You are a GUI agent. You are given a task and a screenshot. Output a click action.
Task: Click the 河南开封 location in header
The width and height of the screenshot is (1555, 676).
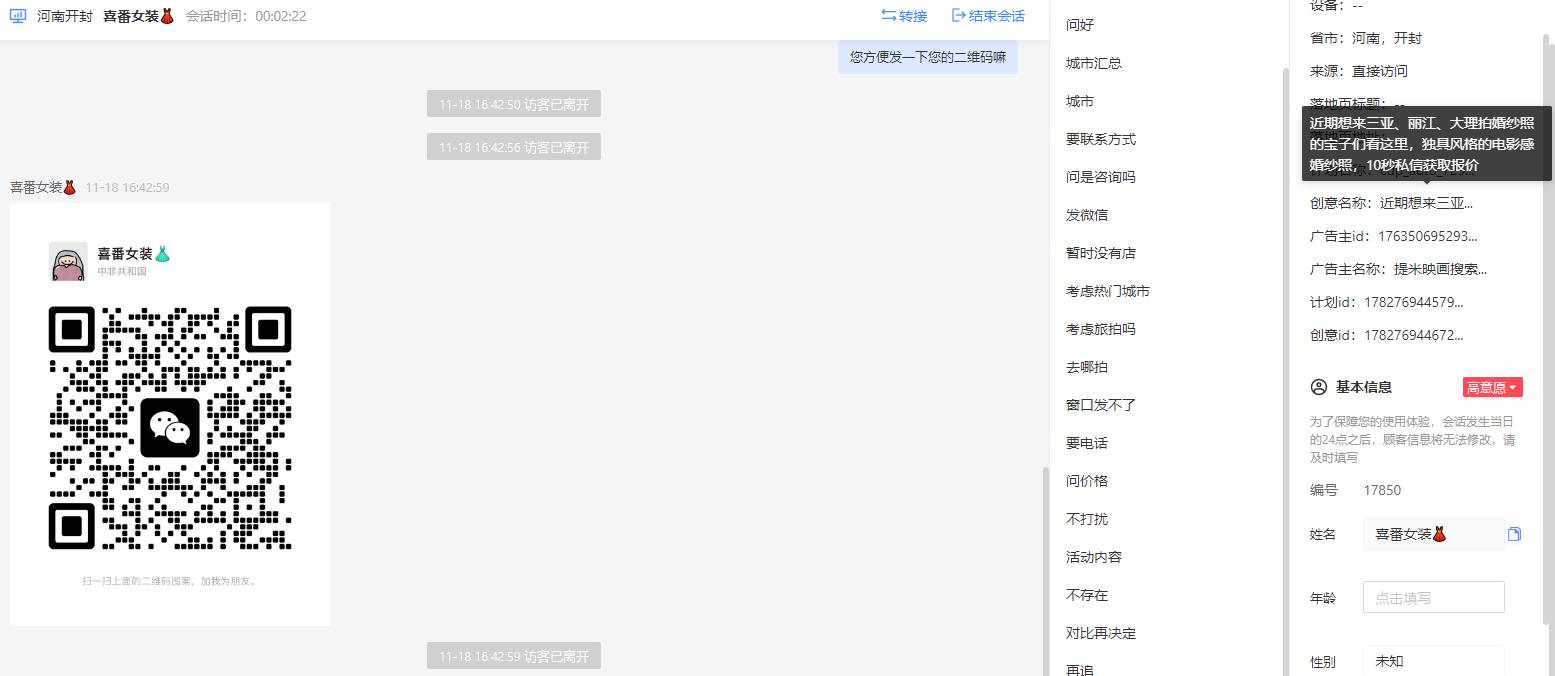(65, 16)
